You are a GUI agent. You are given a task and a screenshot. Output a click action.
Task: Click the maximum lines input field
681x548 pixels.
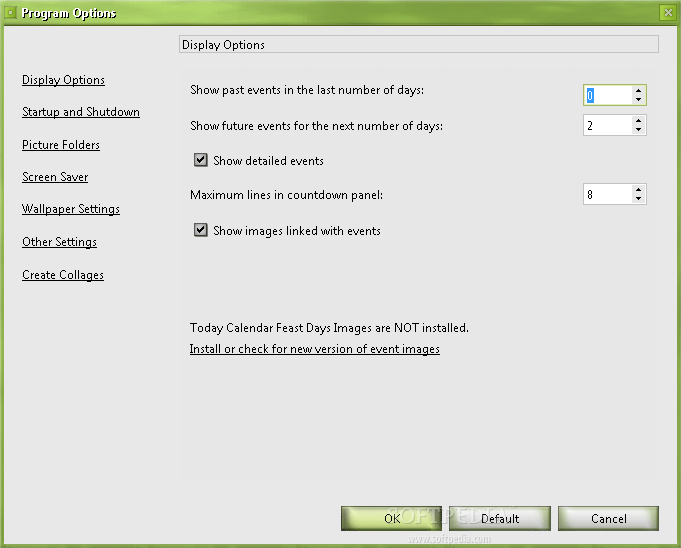coord(608,195)
